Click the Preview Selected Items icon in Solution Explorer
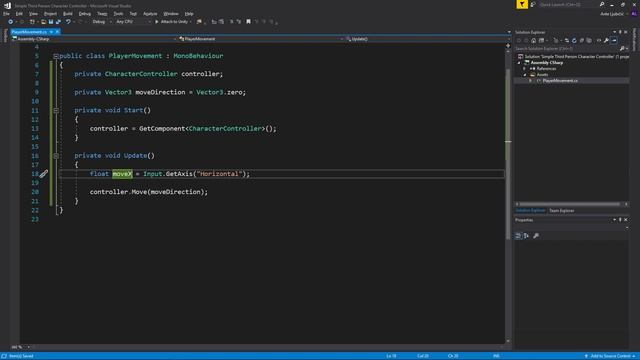This screenshot has width=640, height=360. (614, 40)
